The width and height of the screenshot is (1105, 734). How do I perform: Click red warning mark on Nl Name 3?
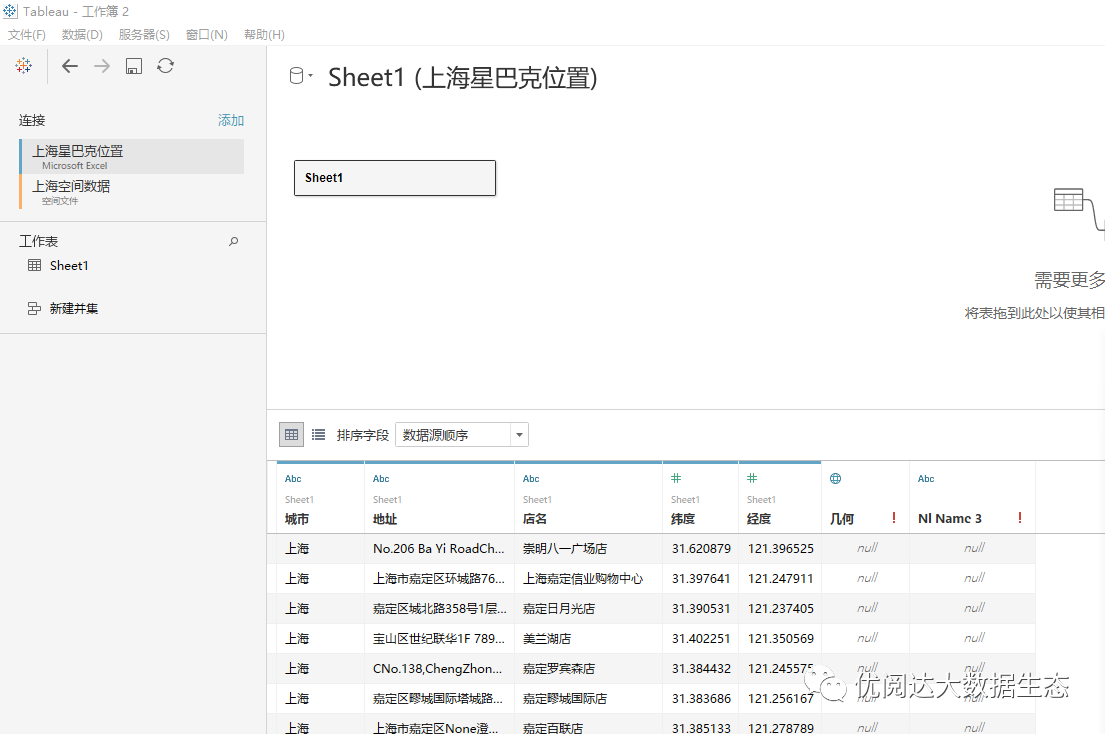click(1020, 518)
